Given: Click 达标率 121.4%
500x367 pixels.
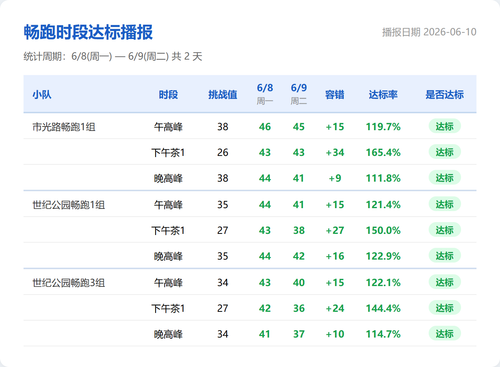Looking at the screenshot, I should click(383, 204).
